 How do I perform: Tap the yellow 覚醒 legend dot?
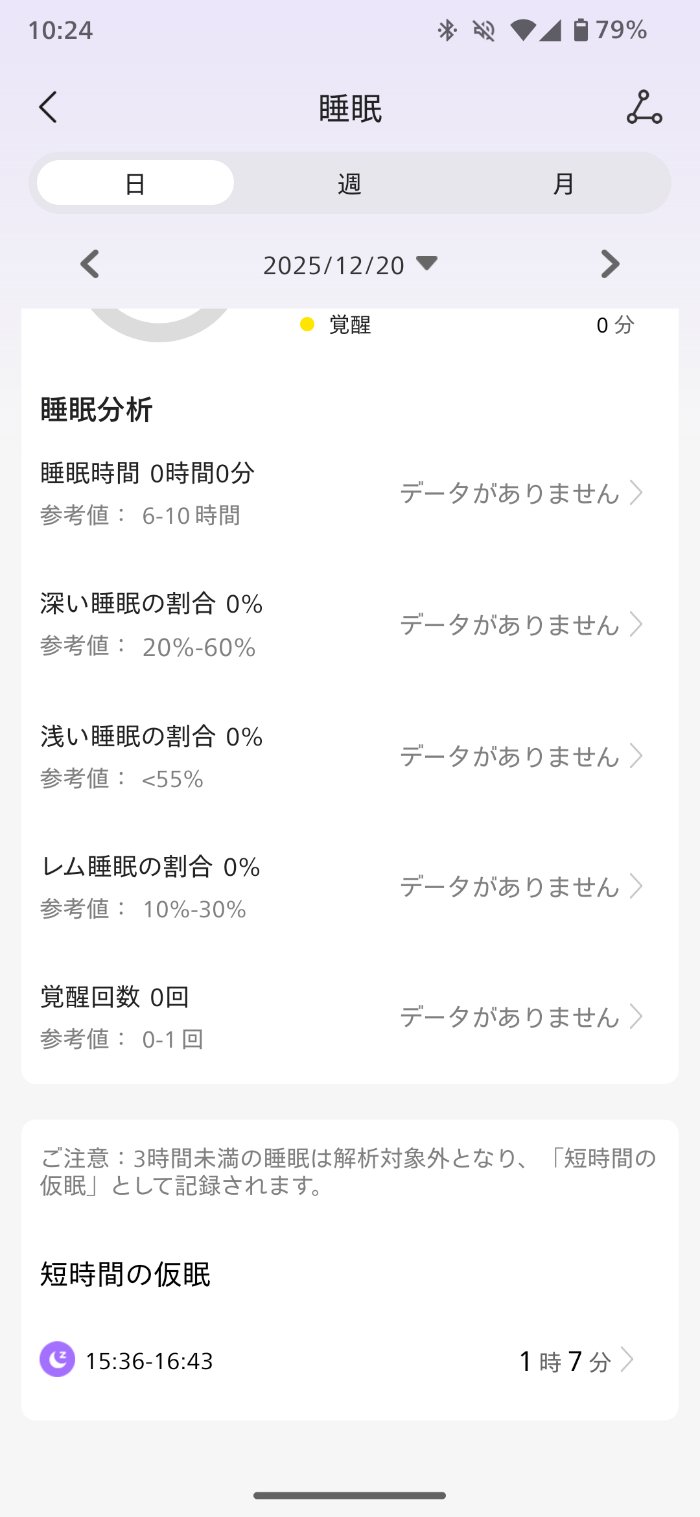point(307,324)
